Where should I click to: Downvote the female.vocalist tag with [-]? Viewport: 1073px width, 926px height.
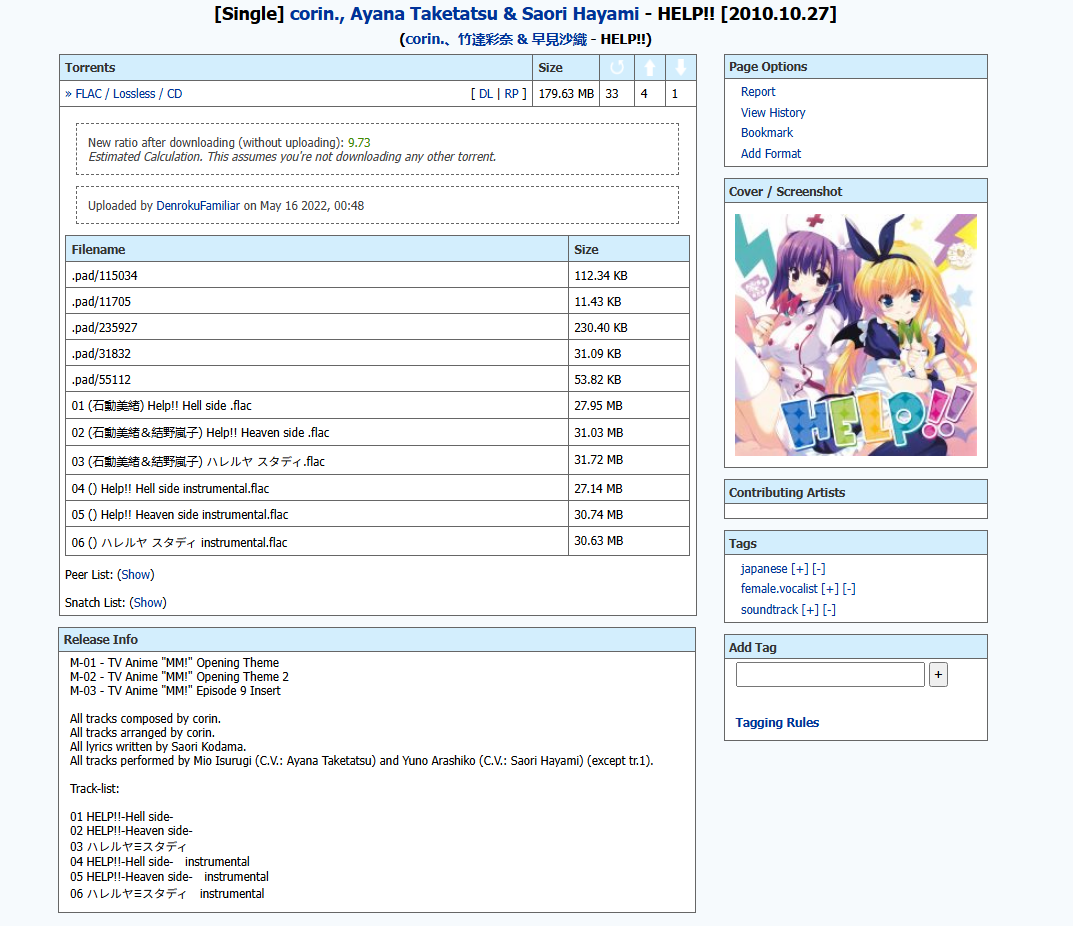click(849, 589)
